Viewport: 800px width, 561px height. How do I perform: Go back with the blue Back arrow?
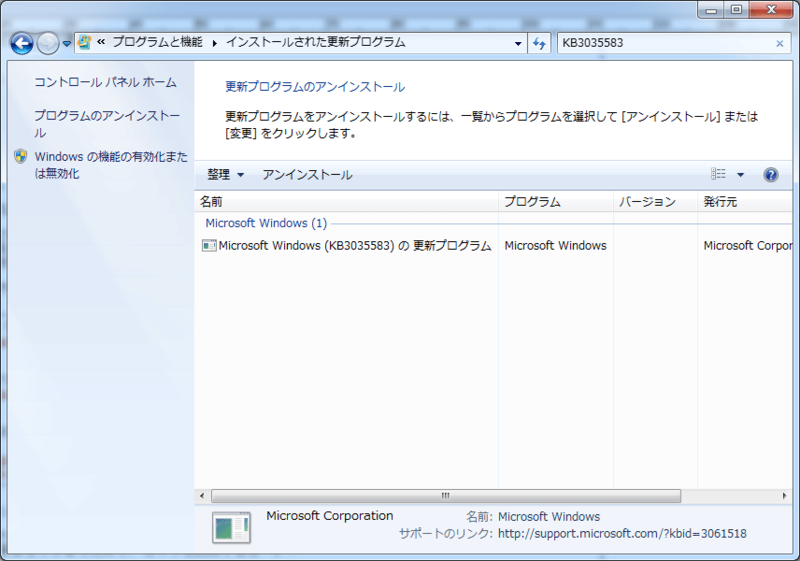click(x=22, y=43)
